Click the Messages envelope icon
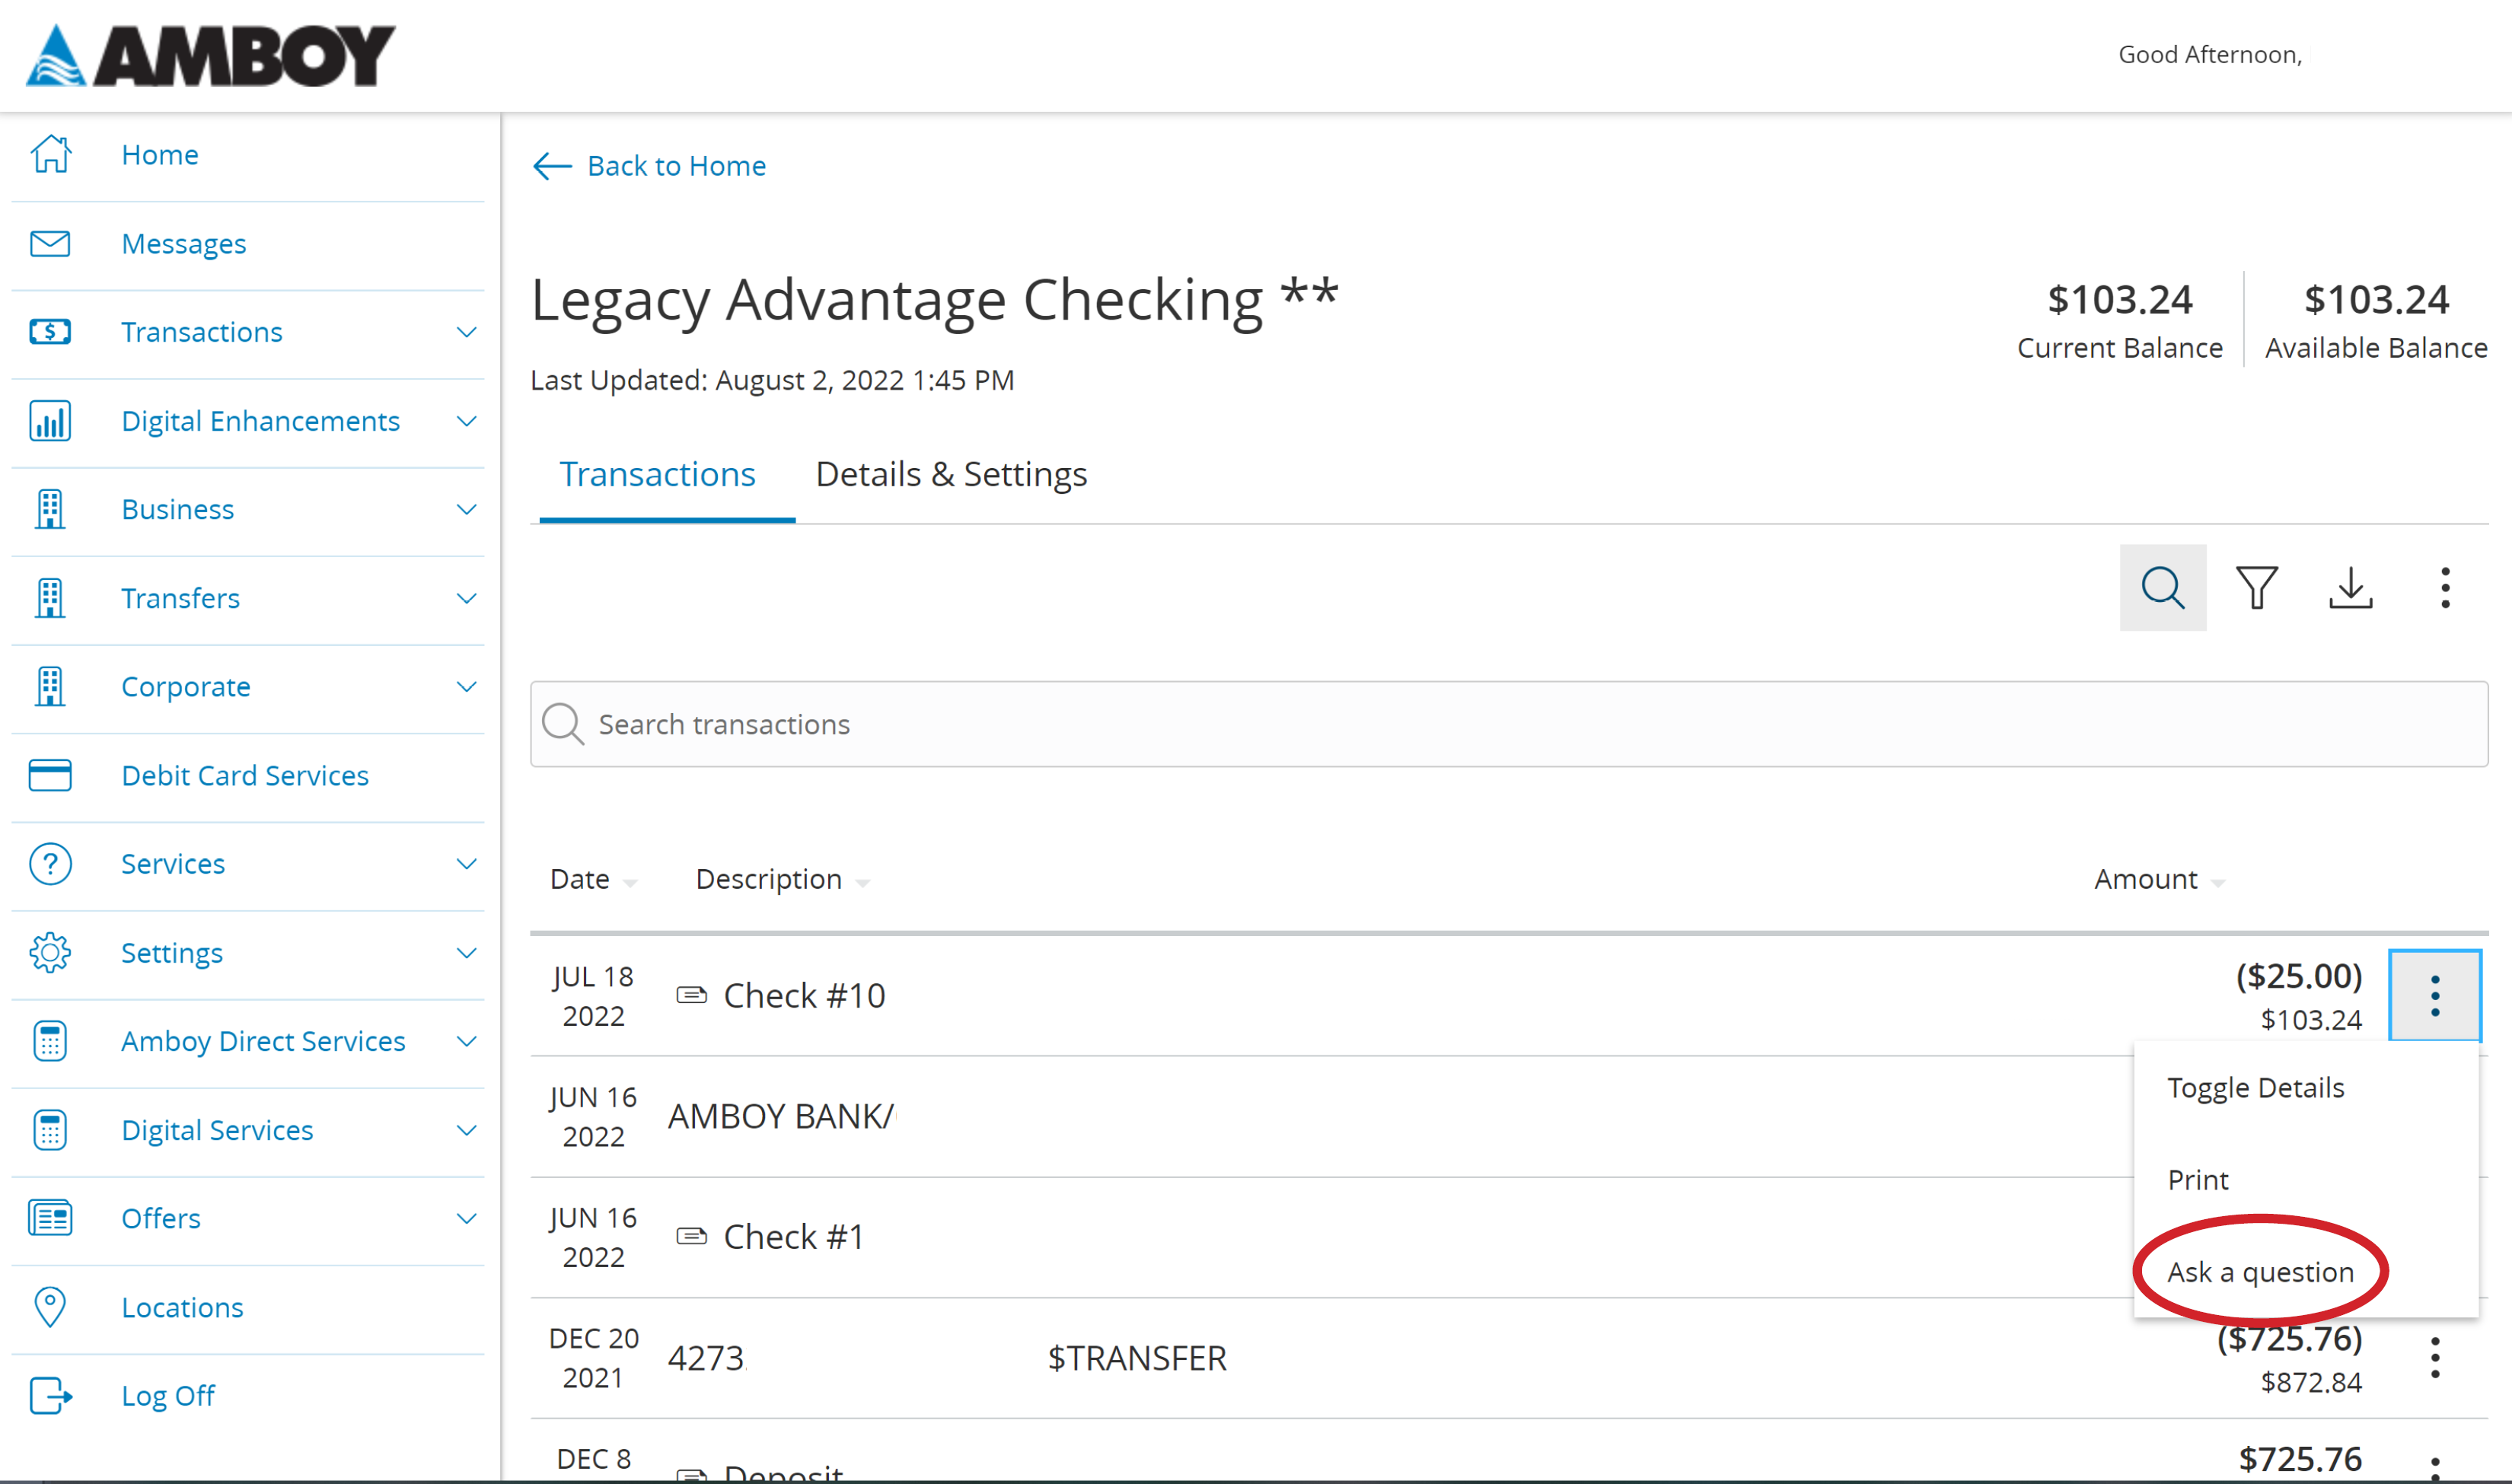This screenshot has height=1484, width=2512. coord(50,243)
